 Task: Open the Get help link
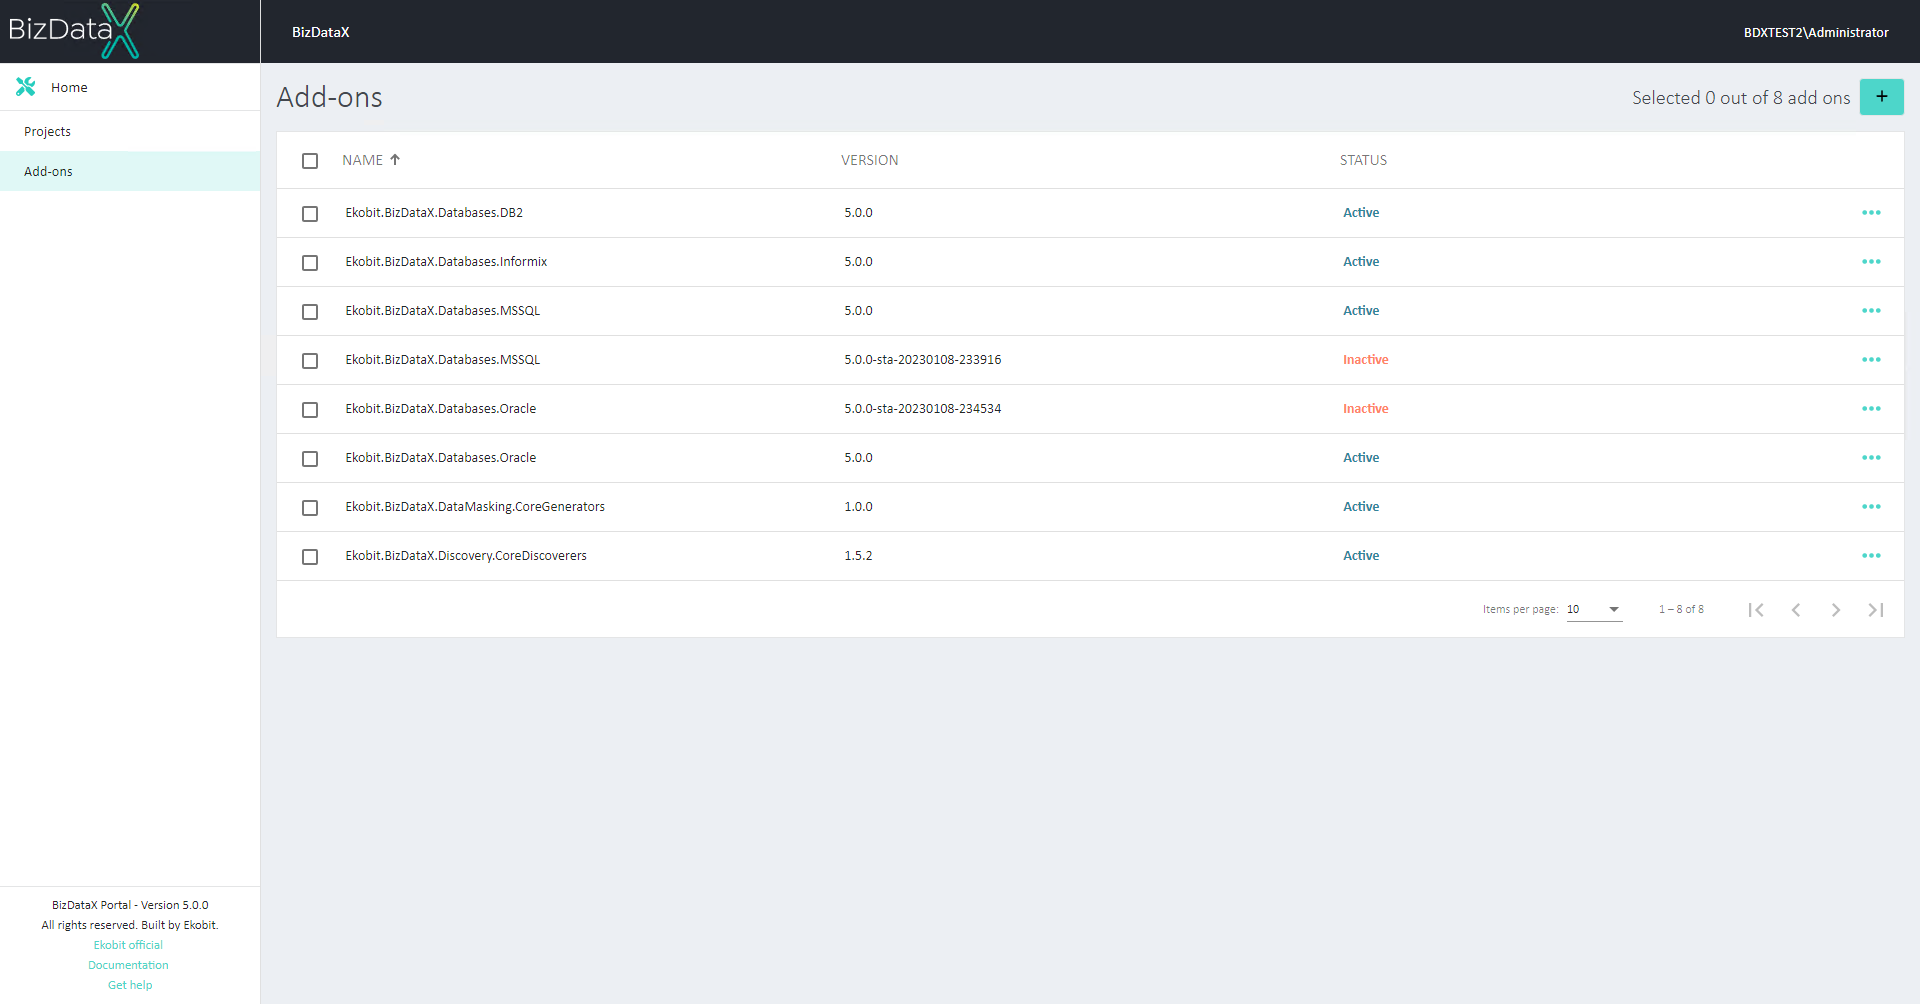[x=130, y=985]
